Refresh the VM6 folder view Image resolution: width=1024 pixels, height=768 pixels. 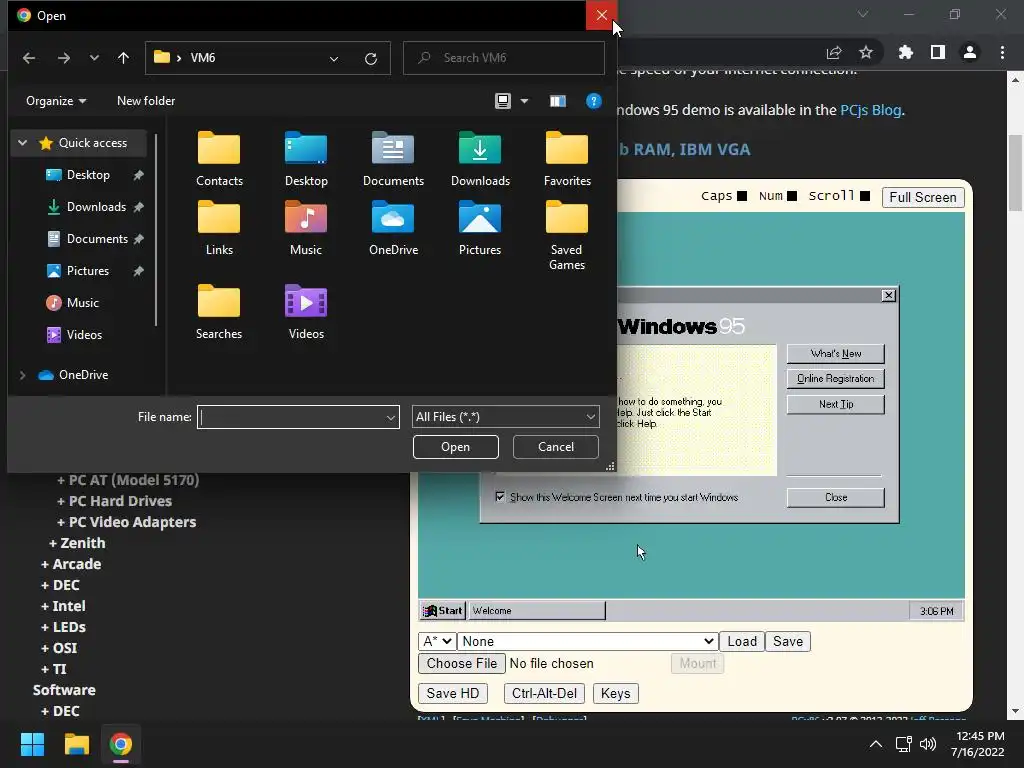click(x=371, y=59)
